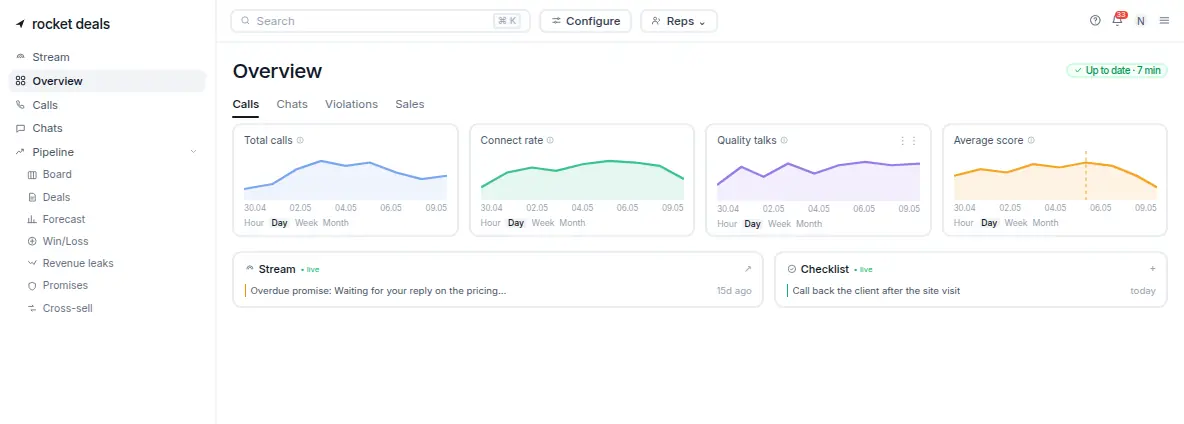
Task: Open Stream in the sidebar
Action: (x=107, y=57)
